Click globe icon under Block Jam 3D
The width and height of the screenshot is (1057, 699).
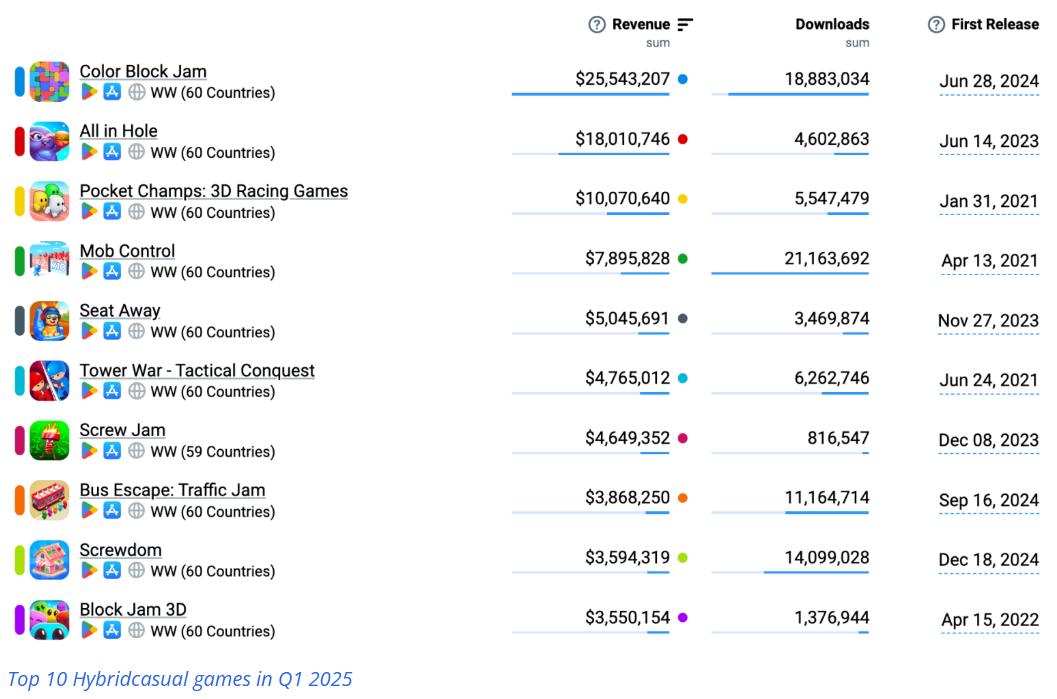pyautogui.click(x=136, y=631)
